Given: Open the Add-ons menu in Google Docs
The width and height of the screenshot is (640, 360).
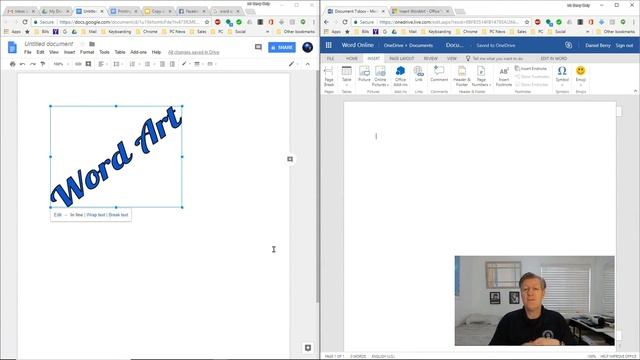Looking at the screenshot, I should (x=138, y=52).
